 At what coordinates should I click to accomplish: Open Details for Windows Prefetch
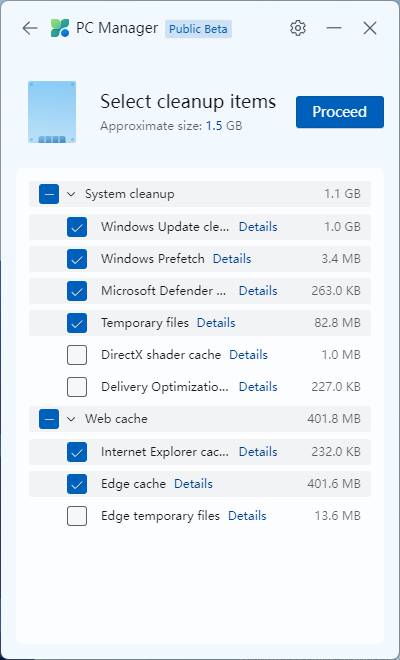pos(232,258)
